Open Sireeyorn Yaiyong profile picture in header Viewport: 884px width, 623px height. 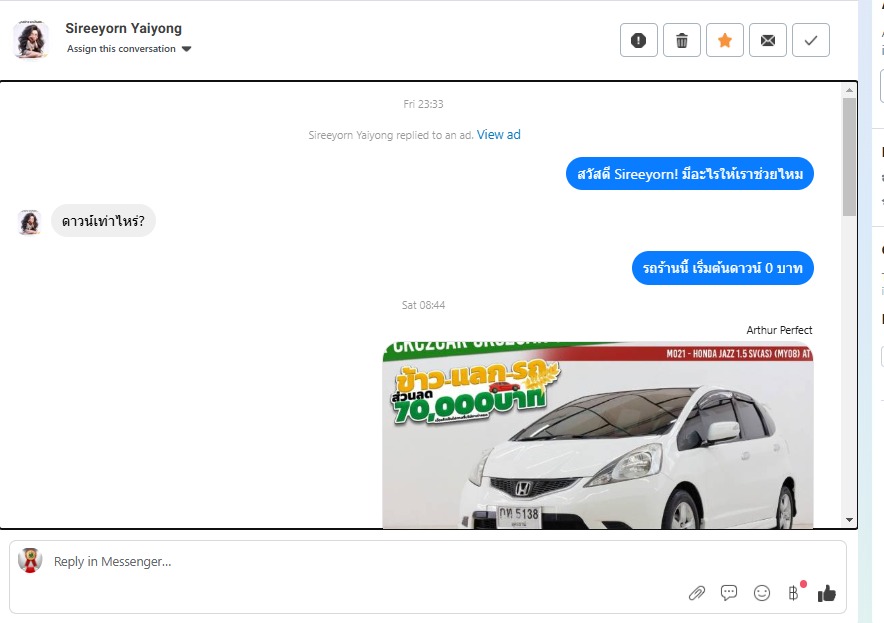[x=30, y=39]
